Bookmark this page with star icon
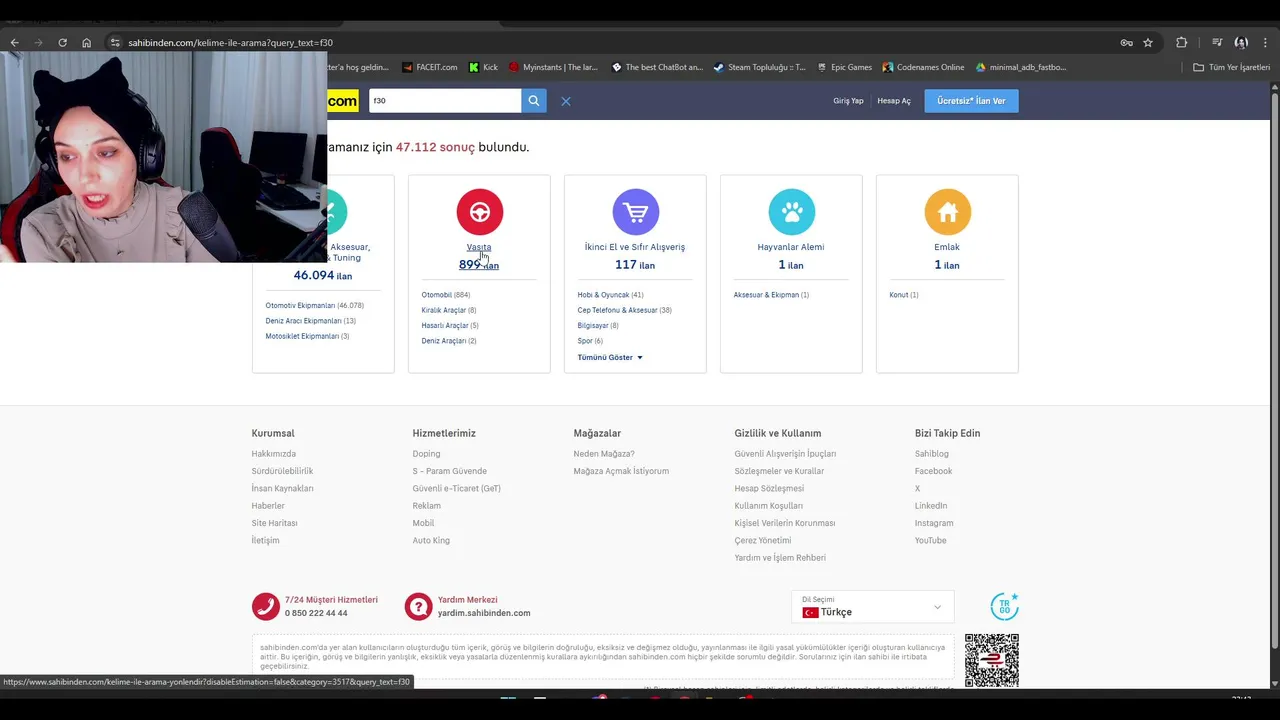 [x=1148, y=43]
